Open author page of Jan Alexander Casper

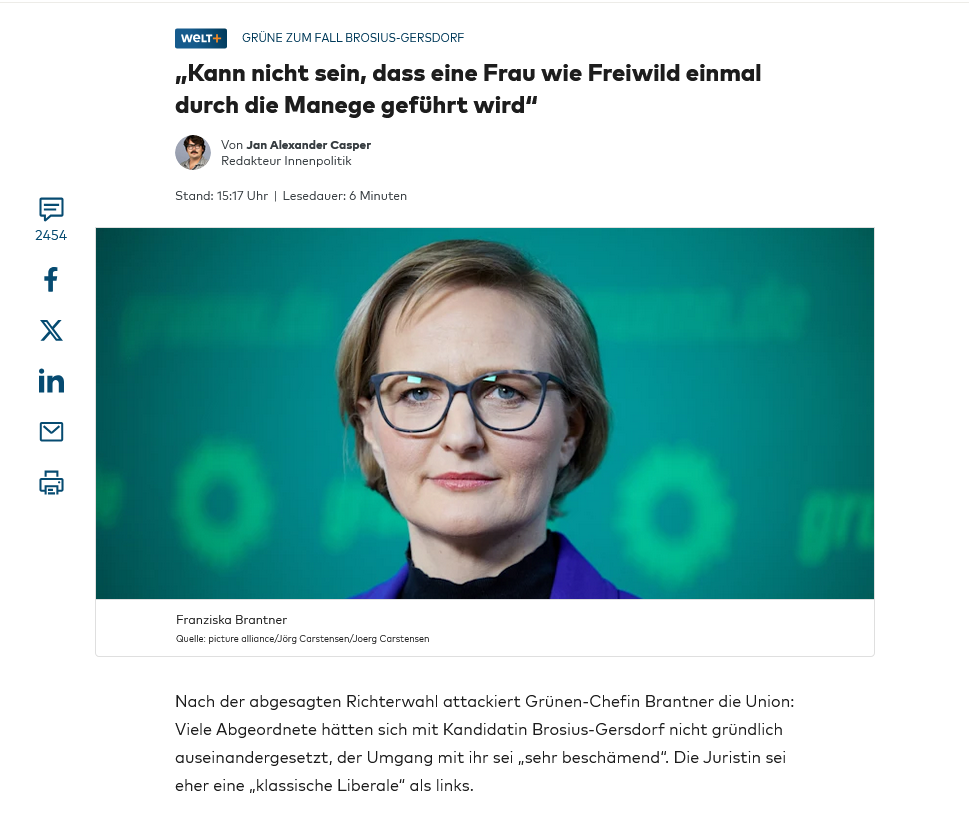(308, 145)
